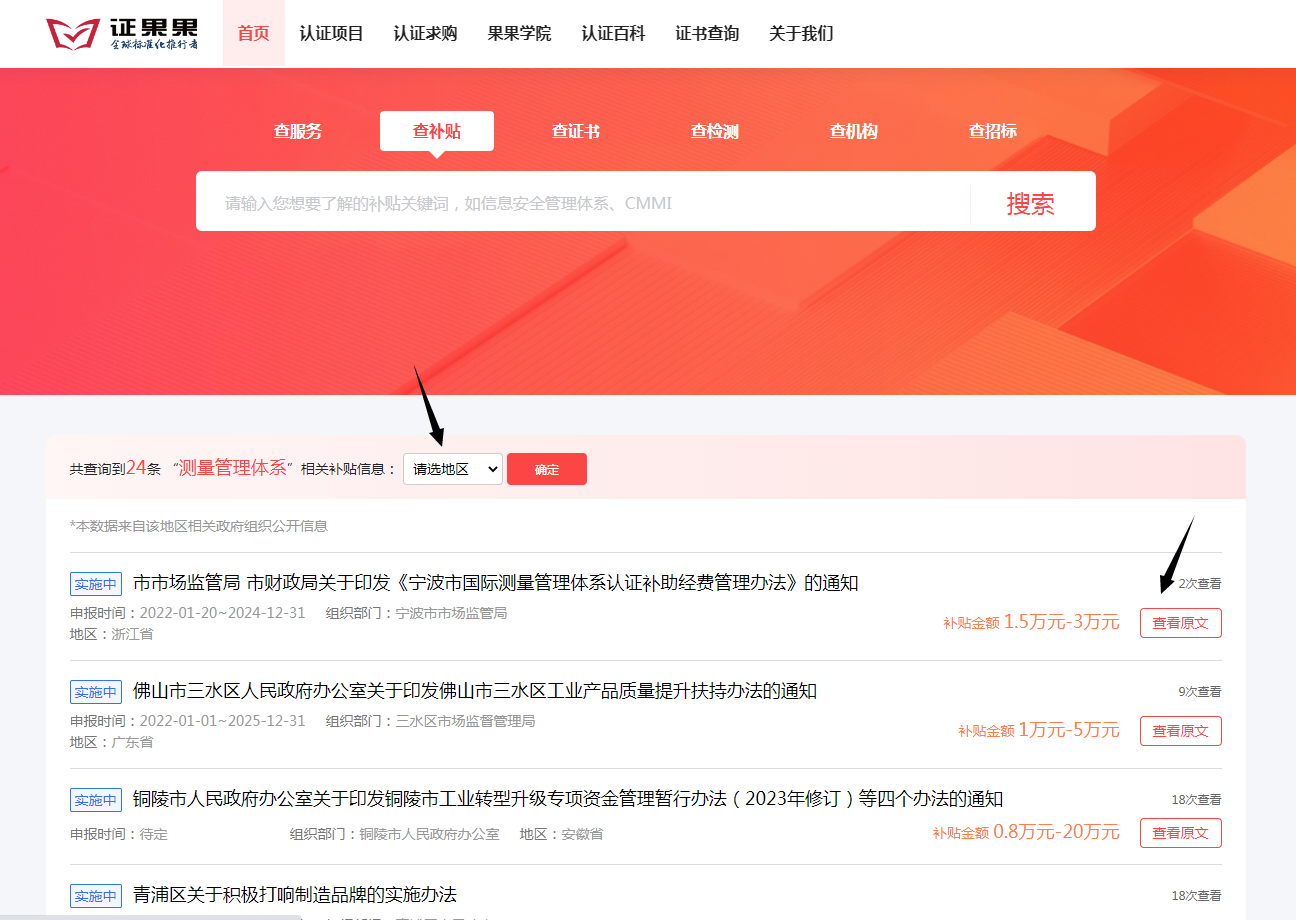Open 证书查询 in the top navigation
This screenshot has width=1296, height=920.
(x=707, y=34)
